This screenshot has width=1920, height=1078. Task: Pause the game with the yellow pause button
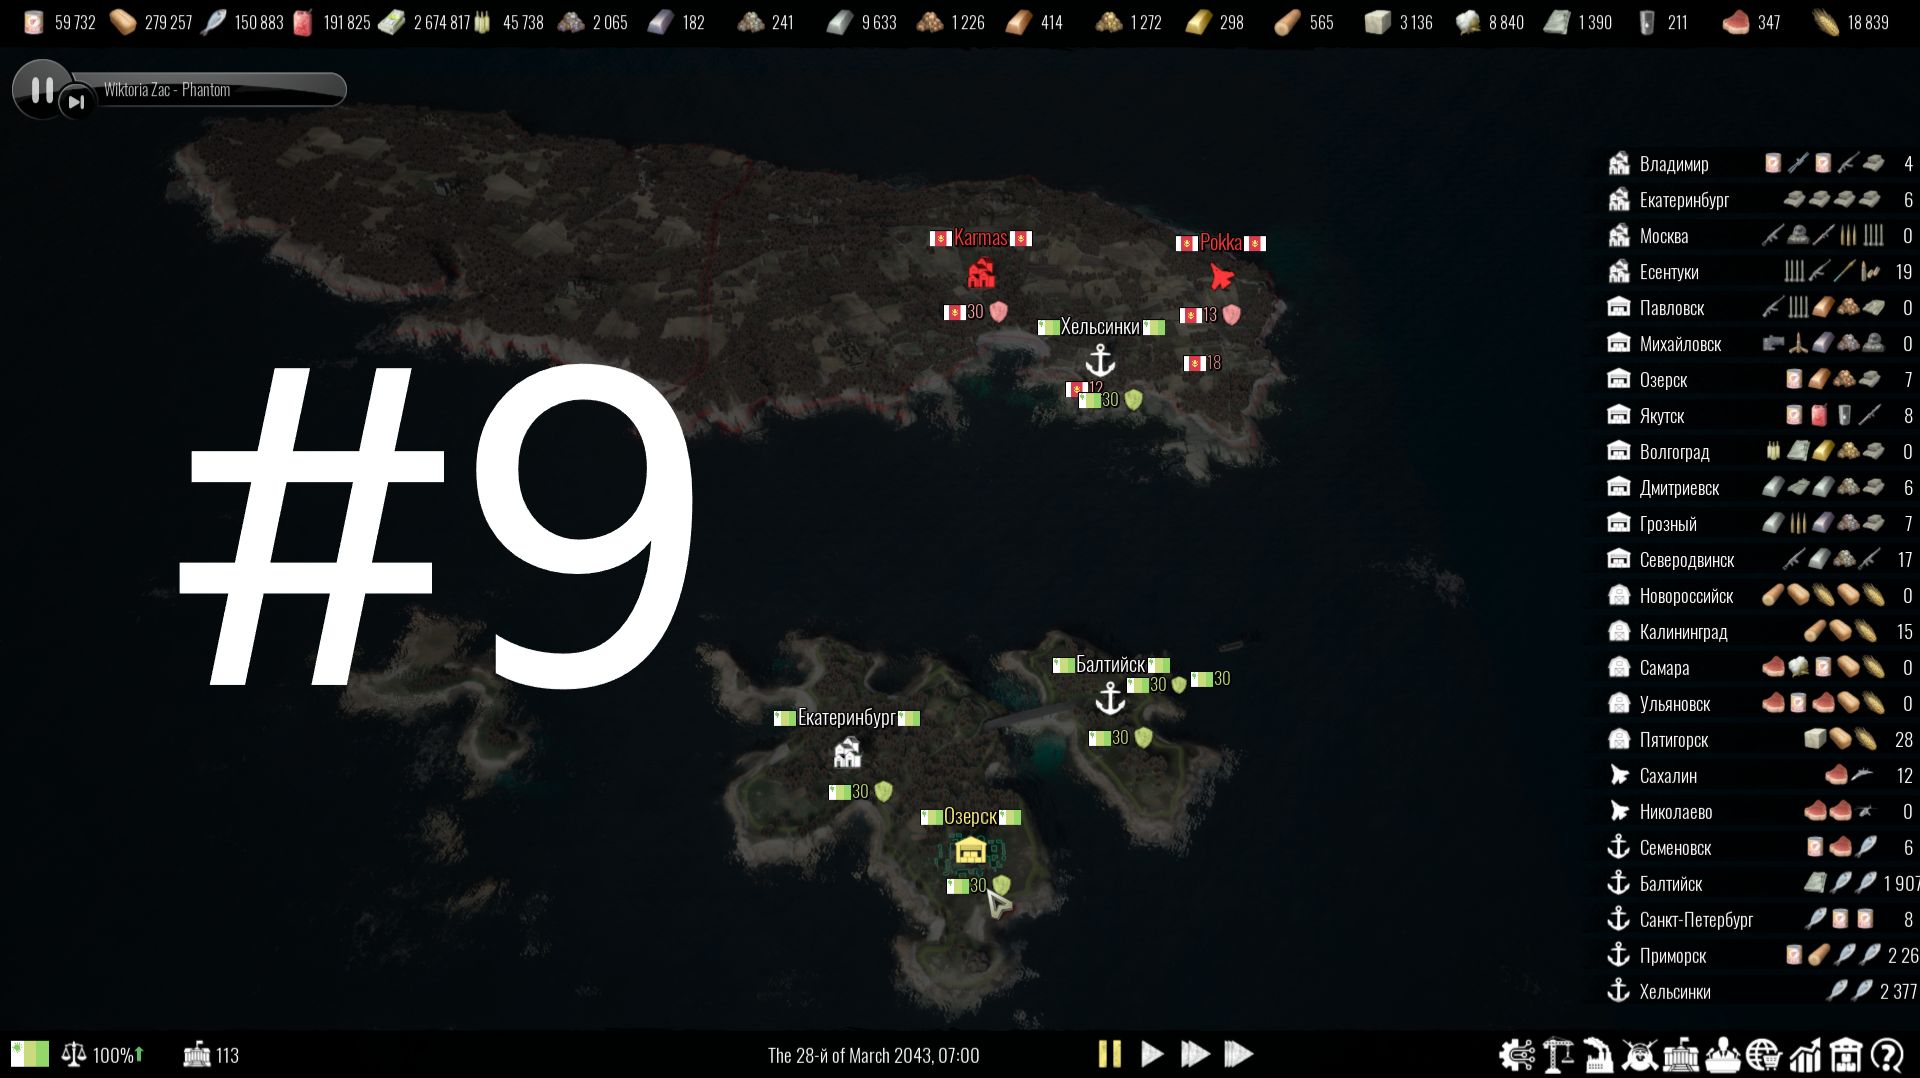(1109, 1054)
